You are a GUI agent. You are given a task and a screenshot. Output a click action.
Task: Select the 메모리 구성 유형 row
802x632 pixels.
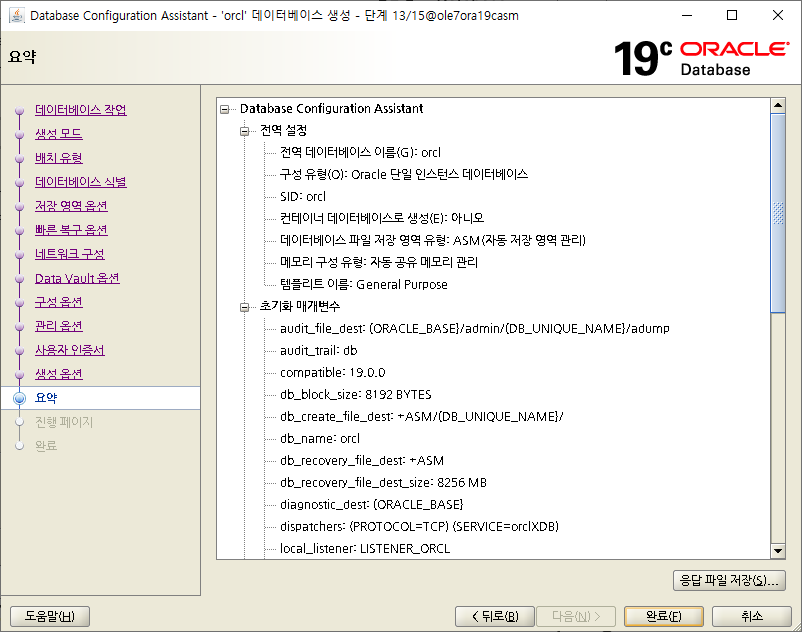[378, 262]
